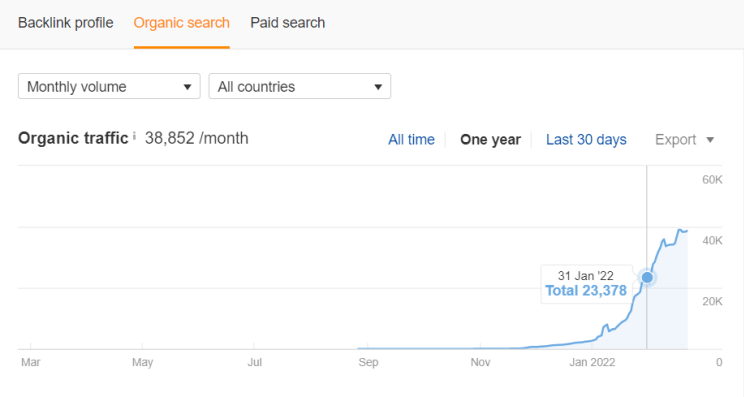
Task: Select the One year range
Action: (491, 139)
